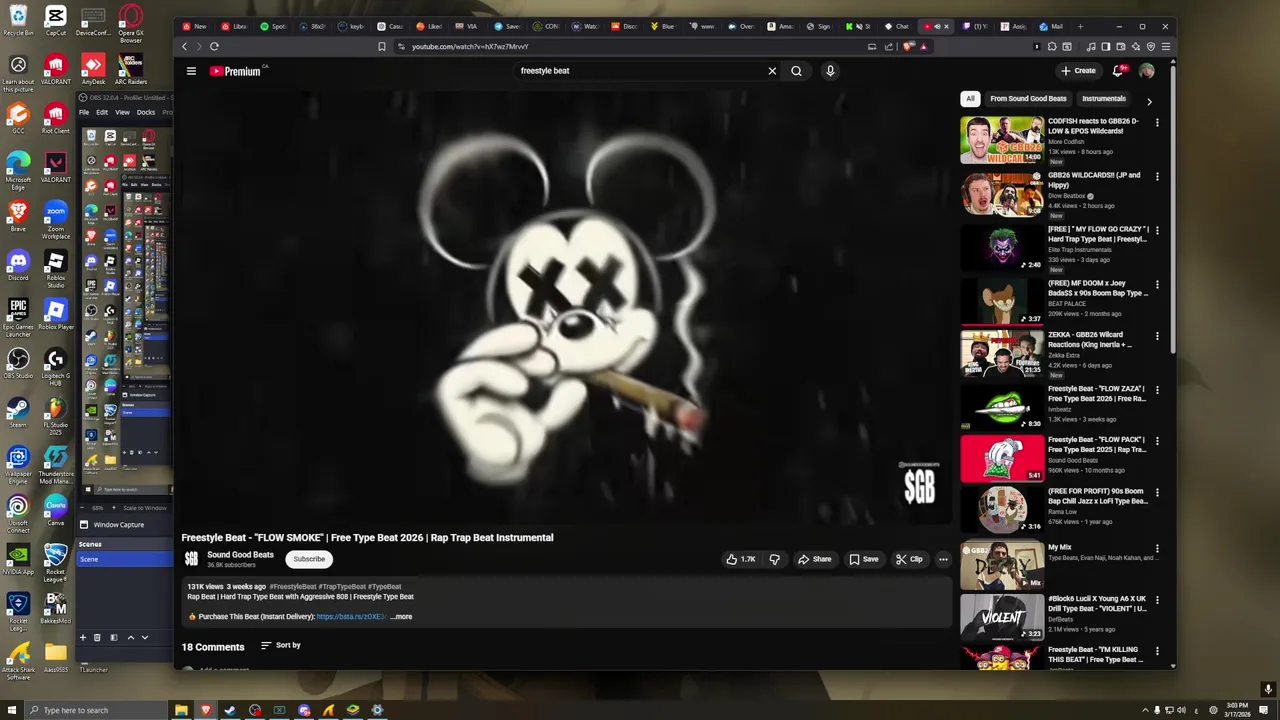Viewport: 1280px width, 720px height.
Task: Open the Sound Good Beats channel name
Action: point(240,555)
